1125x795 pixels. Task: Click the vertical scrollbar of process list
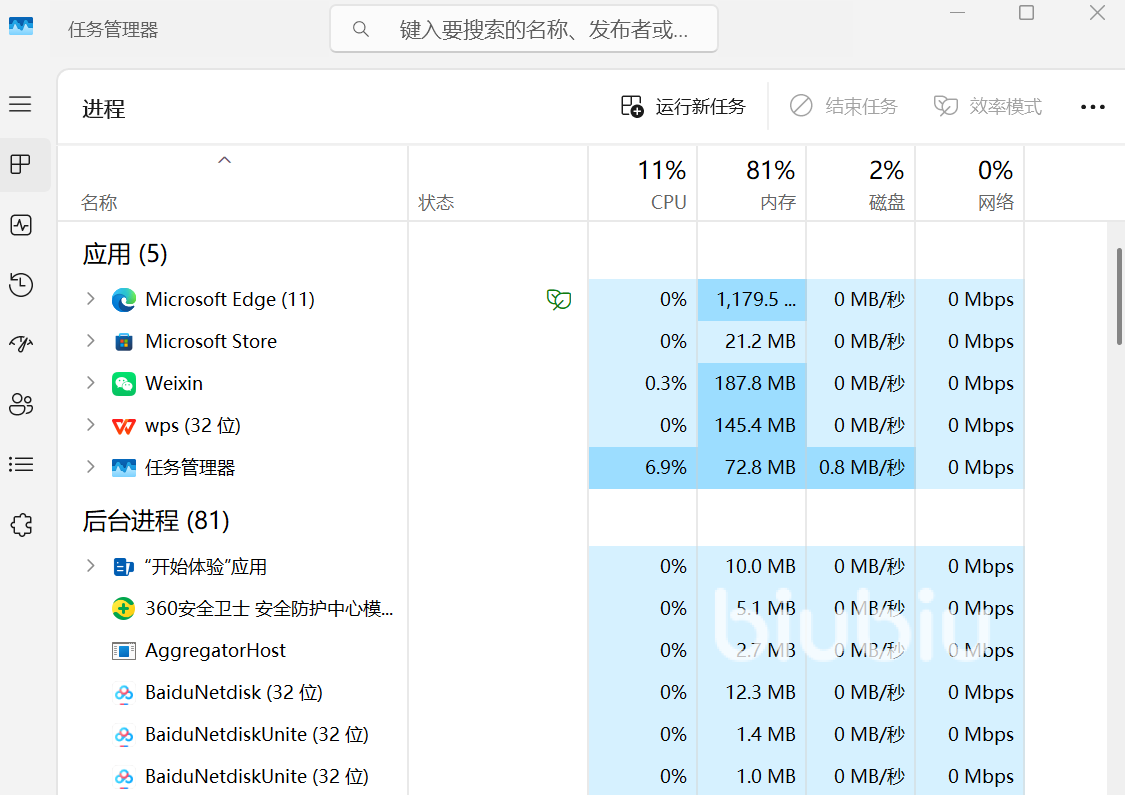(x=1119, y=296)
